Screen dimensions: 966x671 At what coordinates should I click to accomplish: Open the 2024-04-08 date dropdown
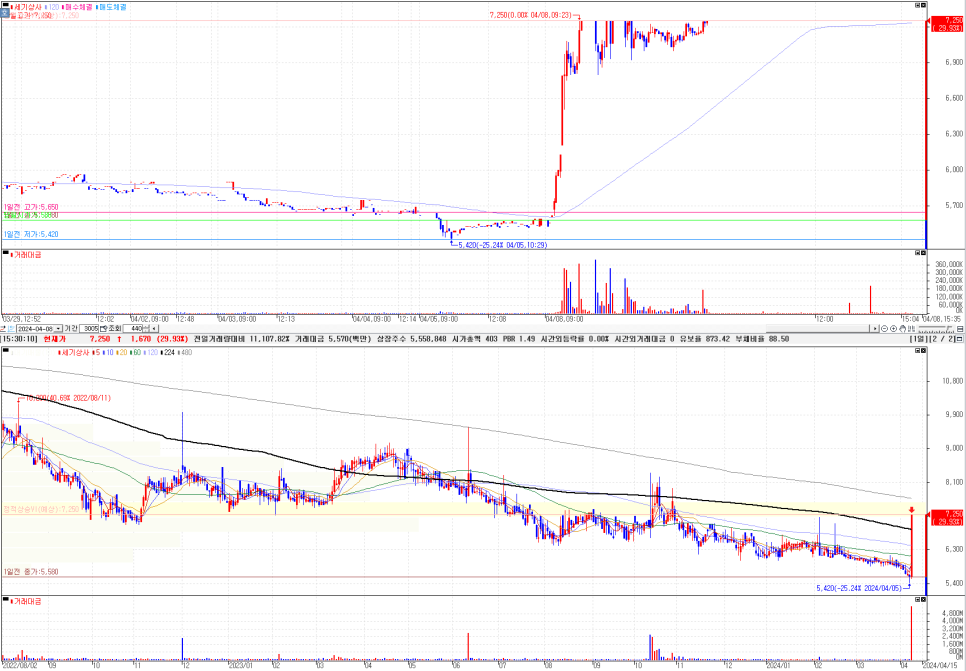click(58, 329)
